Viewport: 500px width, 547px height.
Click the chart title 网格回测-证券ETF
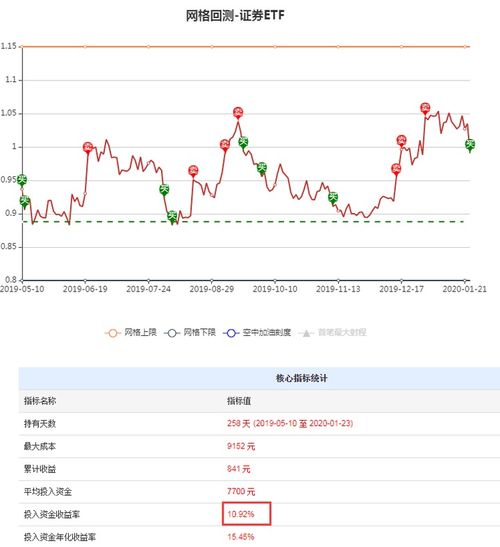pos(235,16)
